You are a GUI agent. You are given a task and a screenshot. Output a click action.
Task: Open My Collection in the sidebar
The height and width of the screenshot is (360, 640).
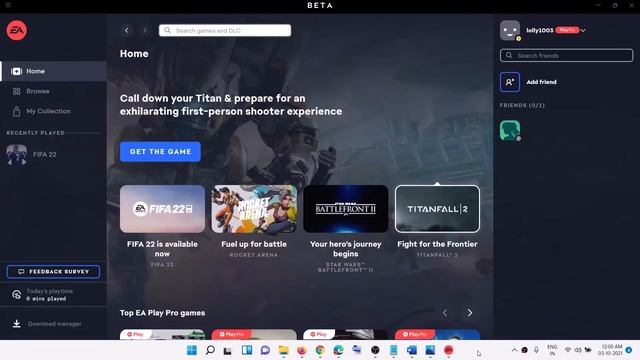(54, 111)
